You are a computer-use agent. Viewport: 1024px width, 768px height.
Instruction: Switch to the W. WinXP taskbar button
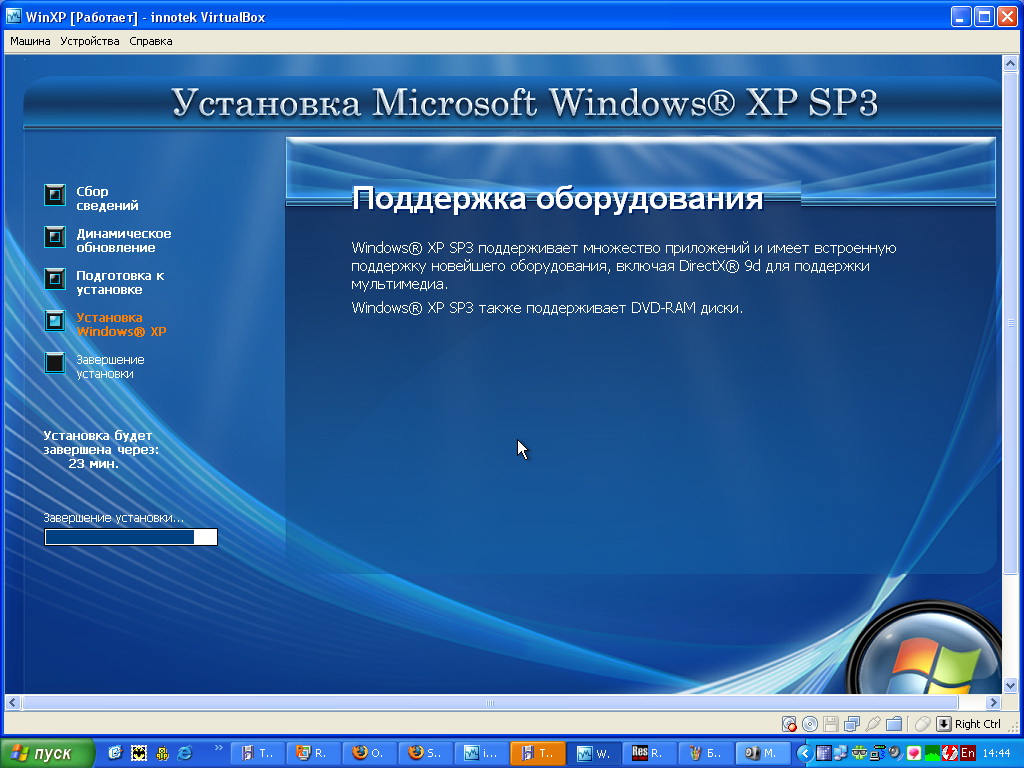click(592, 753)
